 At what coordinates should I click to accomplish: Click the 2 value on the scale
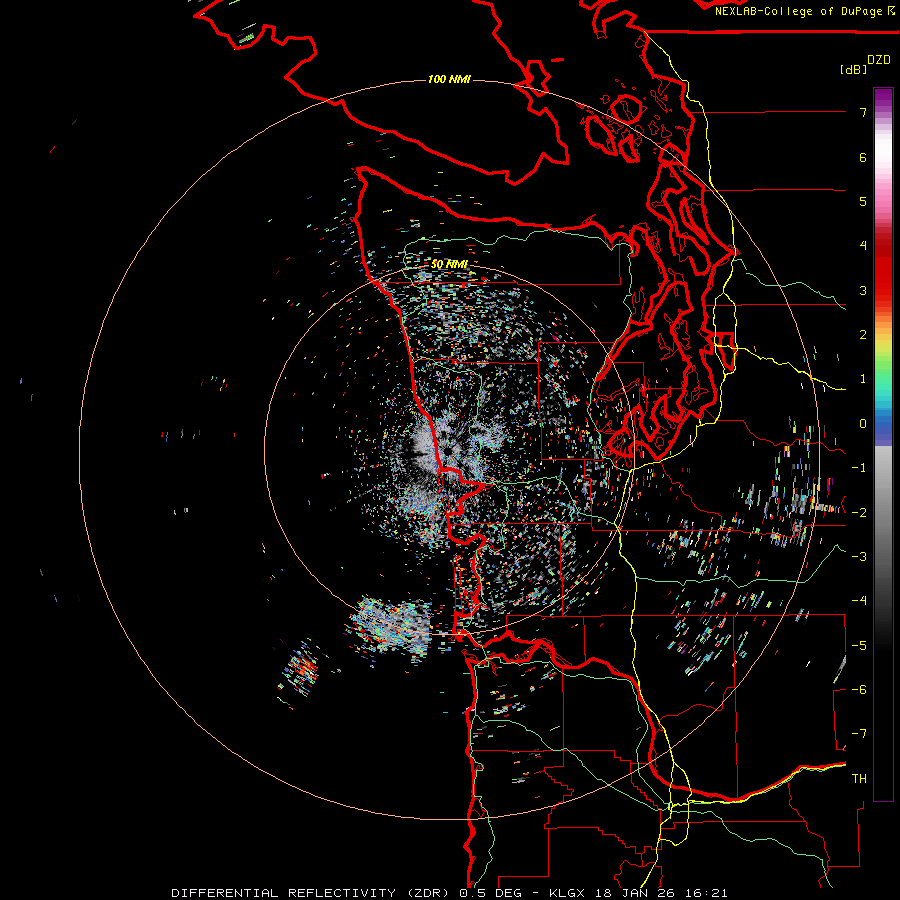point(863,335)
